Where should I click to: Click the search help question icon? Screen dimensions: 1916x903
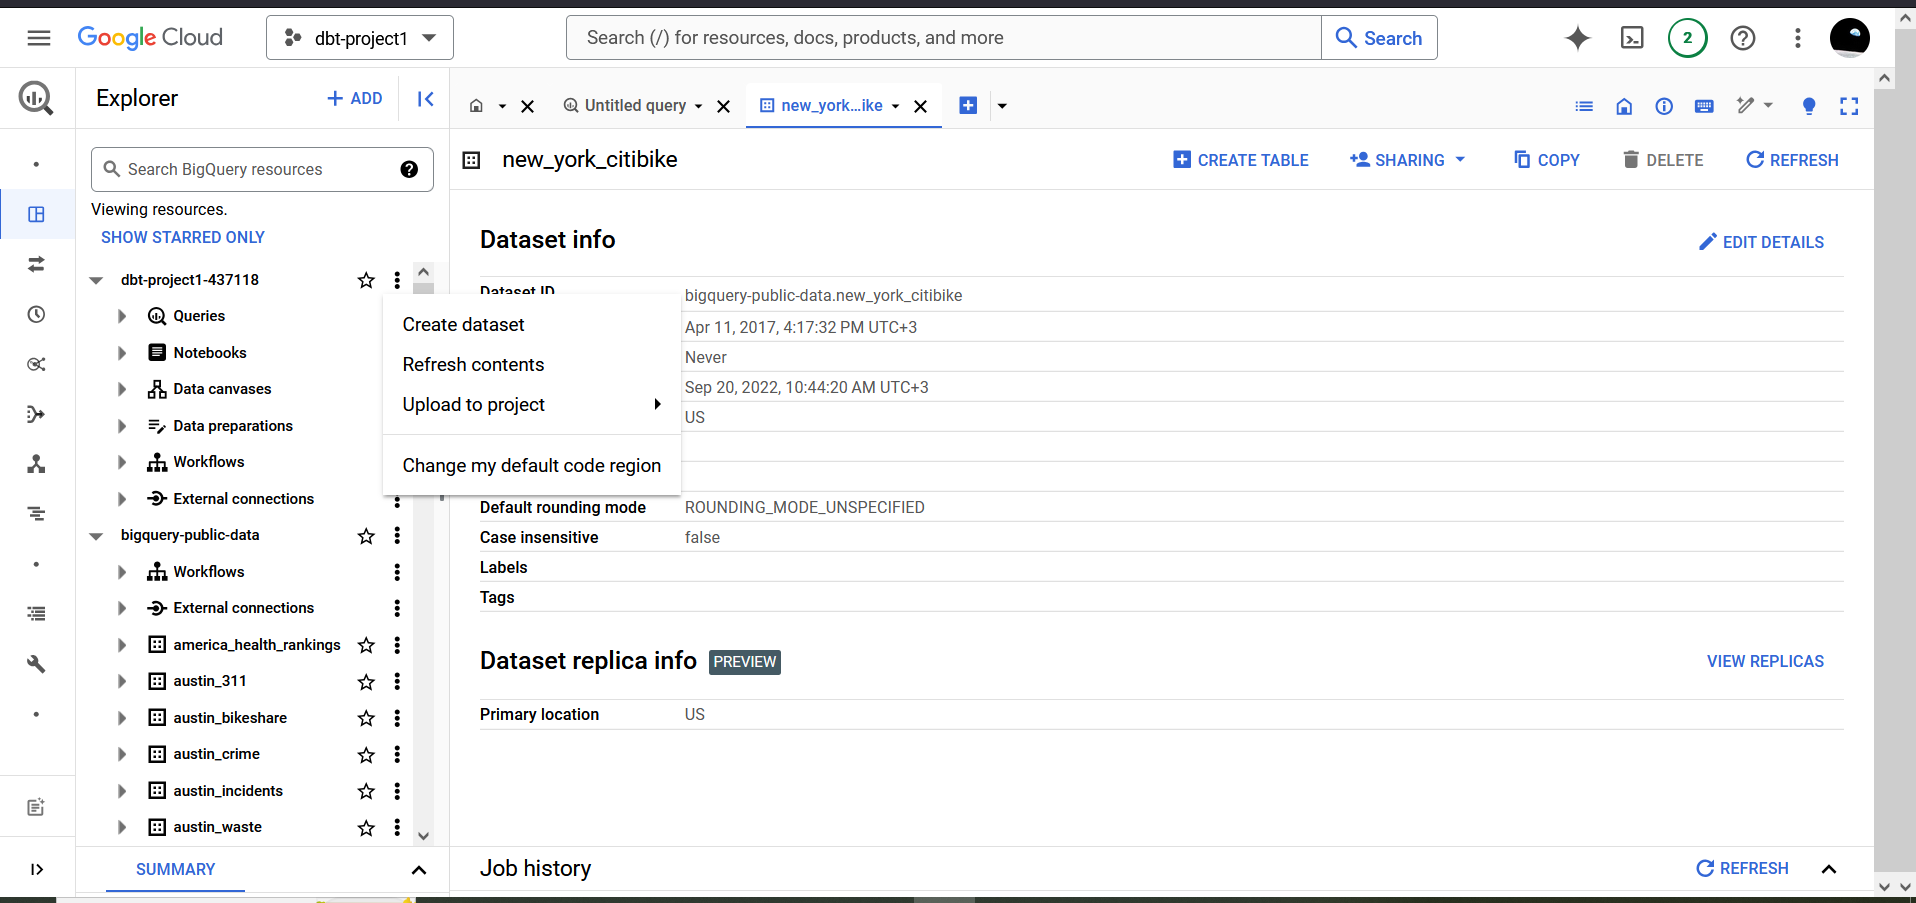pyautogui.click(x=409, y=169)
